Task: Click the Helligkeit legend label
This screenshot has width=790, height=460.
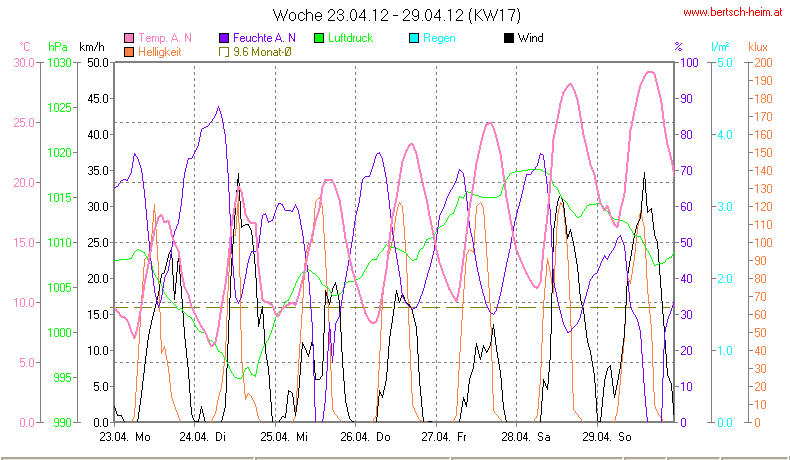Action: (x=160, y=52)
